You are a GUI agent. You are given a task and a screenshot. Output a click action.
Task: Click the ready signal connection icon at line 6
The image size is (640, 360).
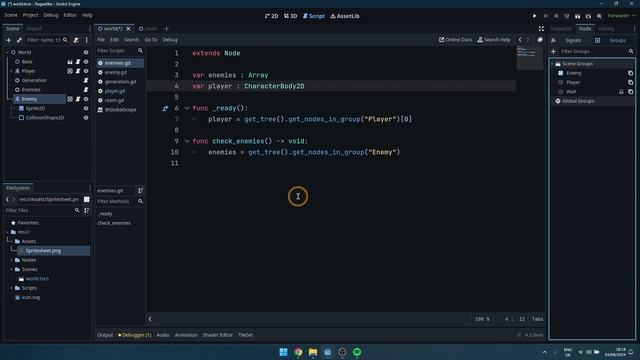click(165, 109)
